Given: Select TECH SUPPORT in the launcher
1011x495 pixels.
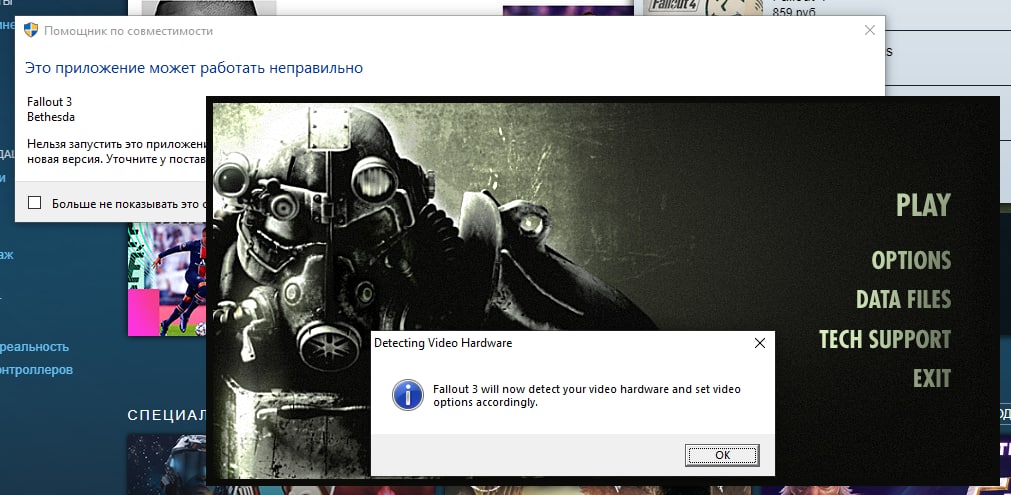Looking at the screenshot, I should (x=885, y=339).
